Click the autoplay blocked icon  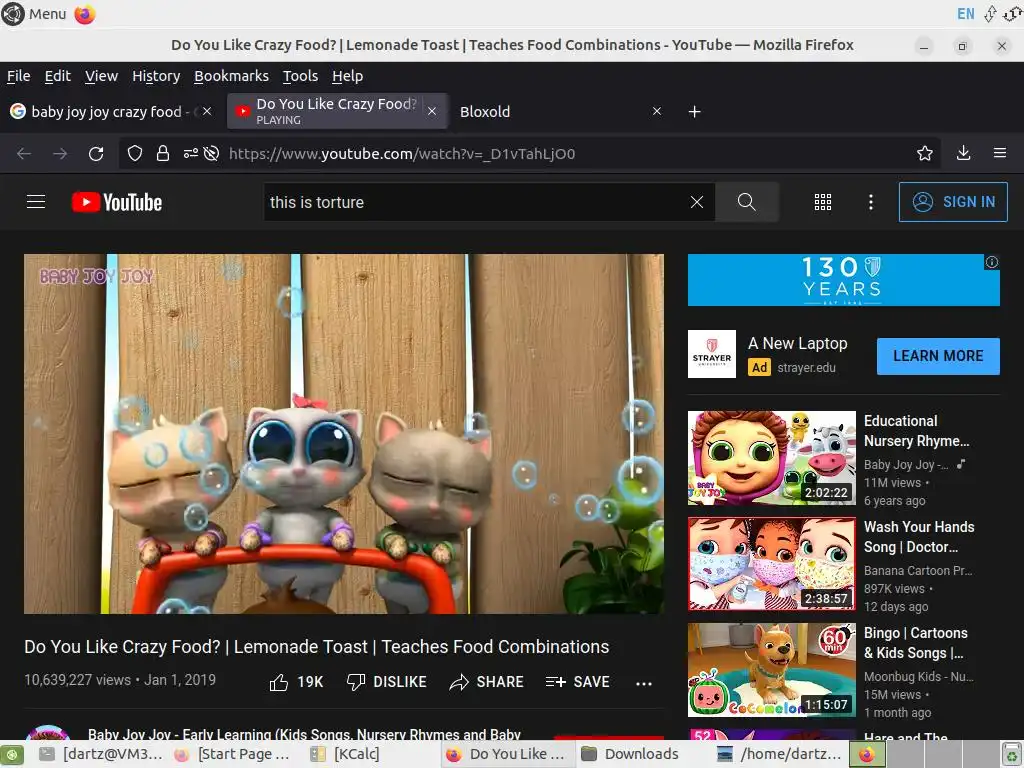tap(211, 153)
